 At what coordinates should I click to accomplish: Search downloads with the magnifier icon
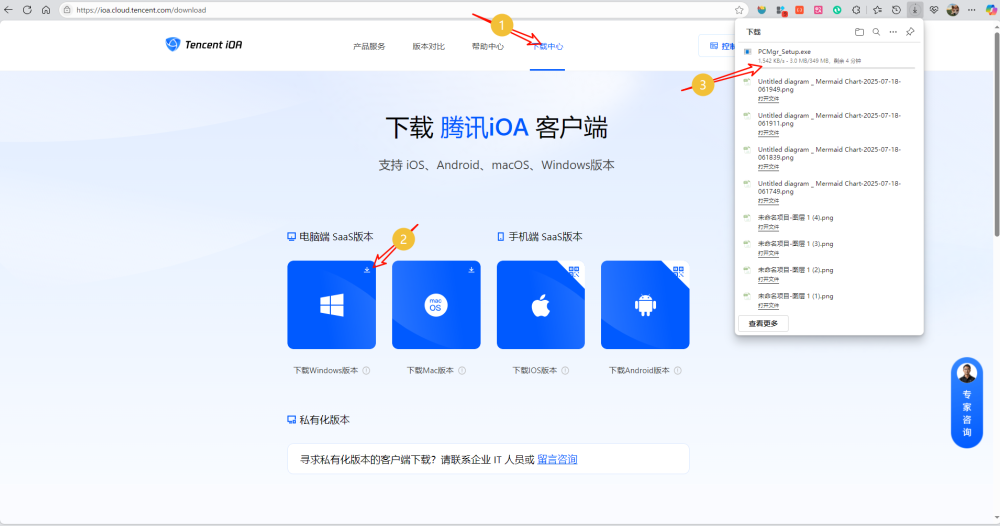[876, 32]
